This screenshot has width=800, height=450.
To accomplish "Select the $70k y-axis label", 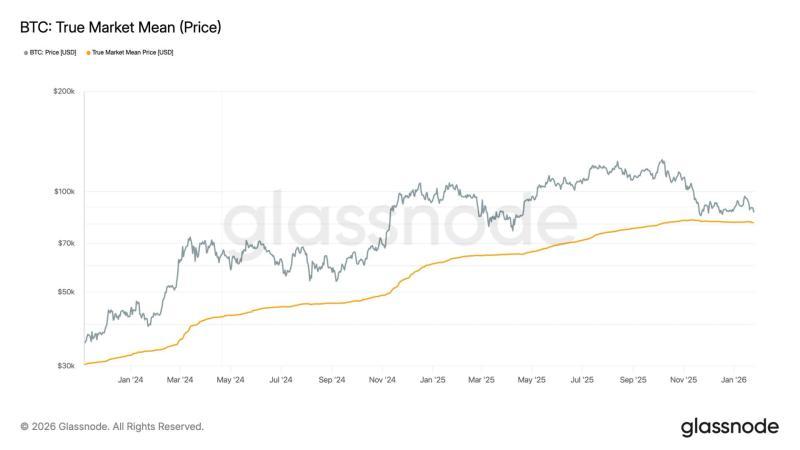I will pyautogui.click(x=66, y=243).
